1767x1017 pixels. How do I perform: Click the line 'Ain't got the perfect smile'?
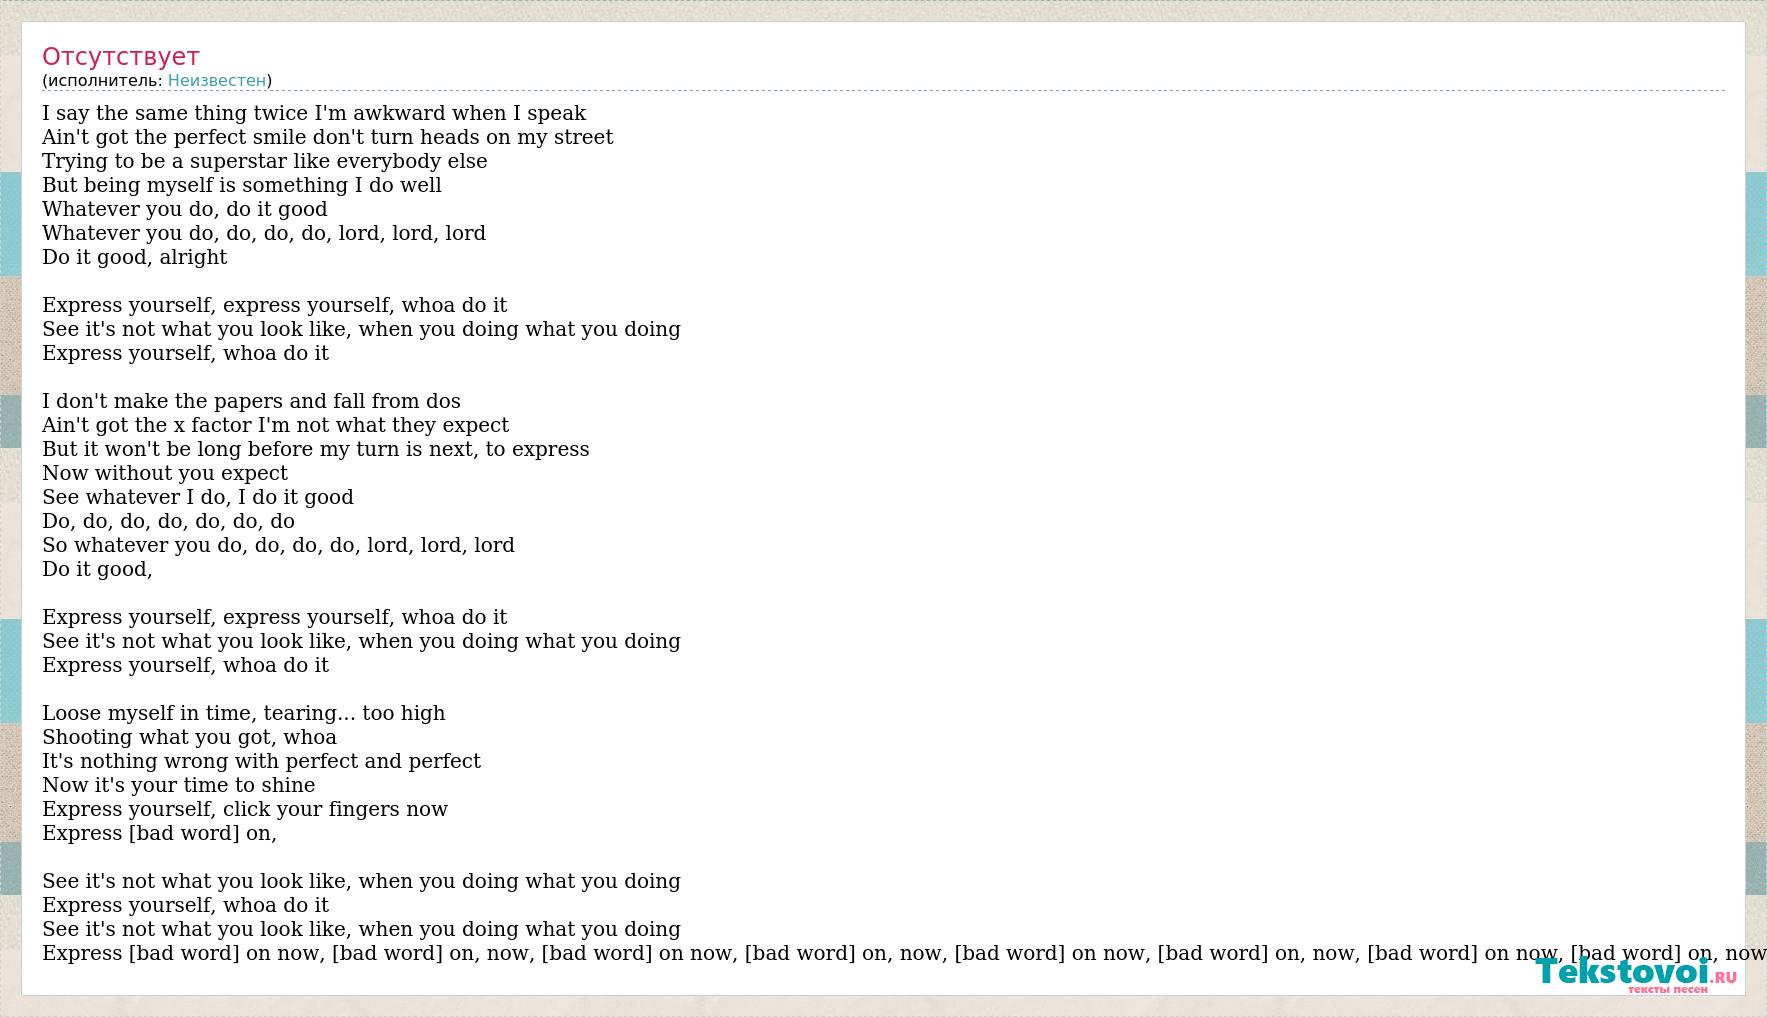[328, 137]
